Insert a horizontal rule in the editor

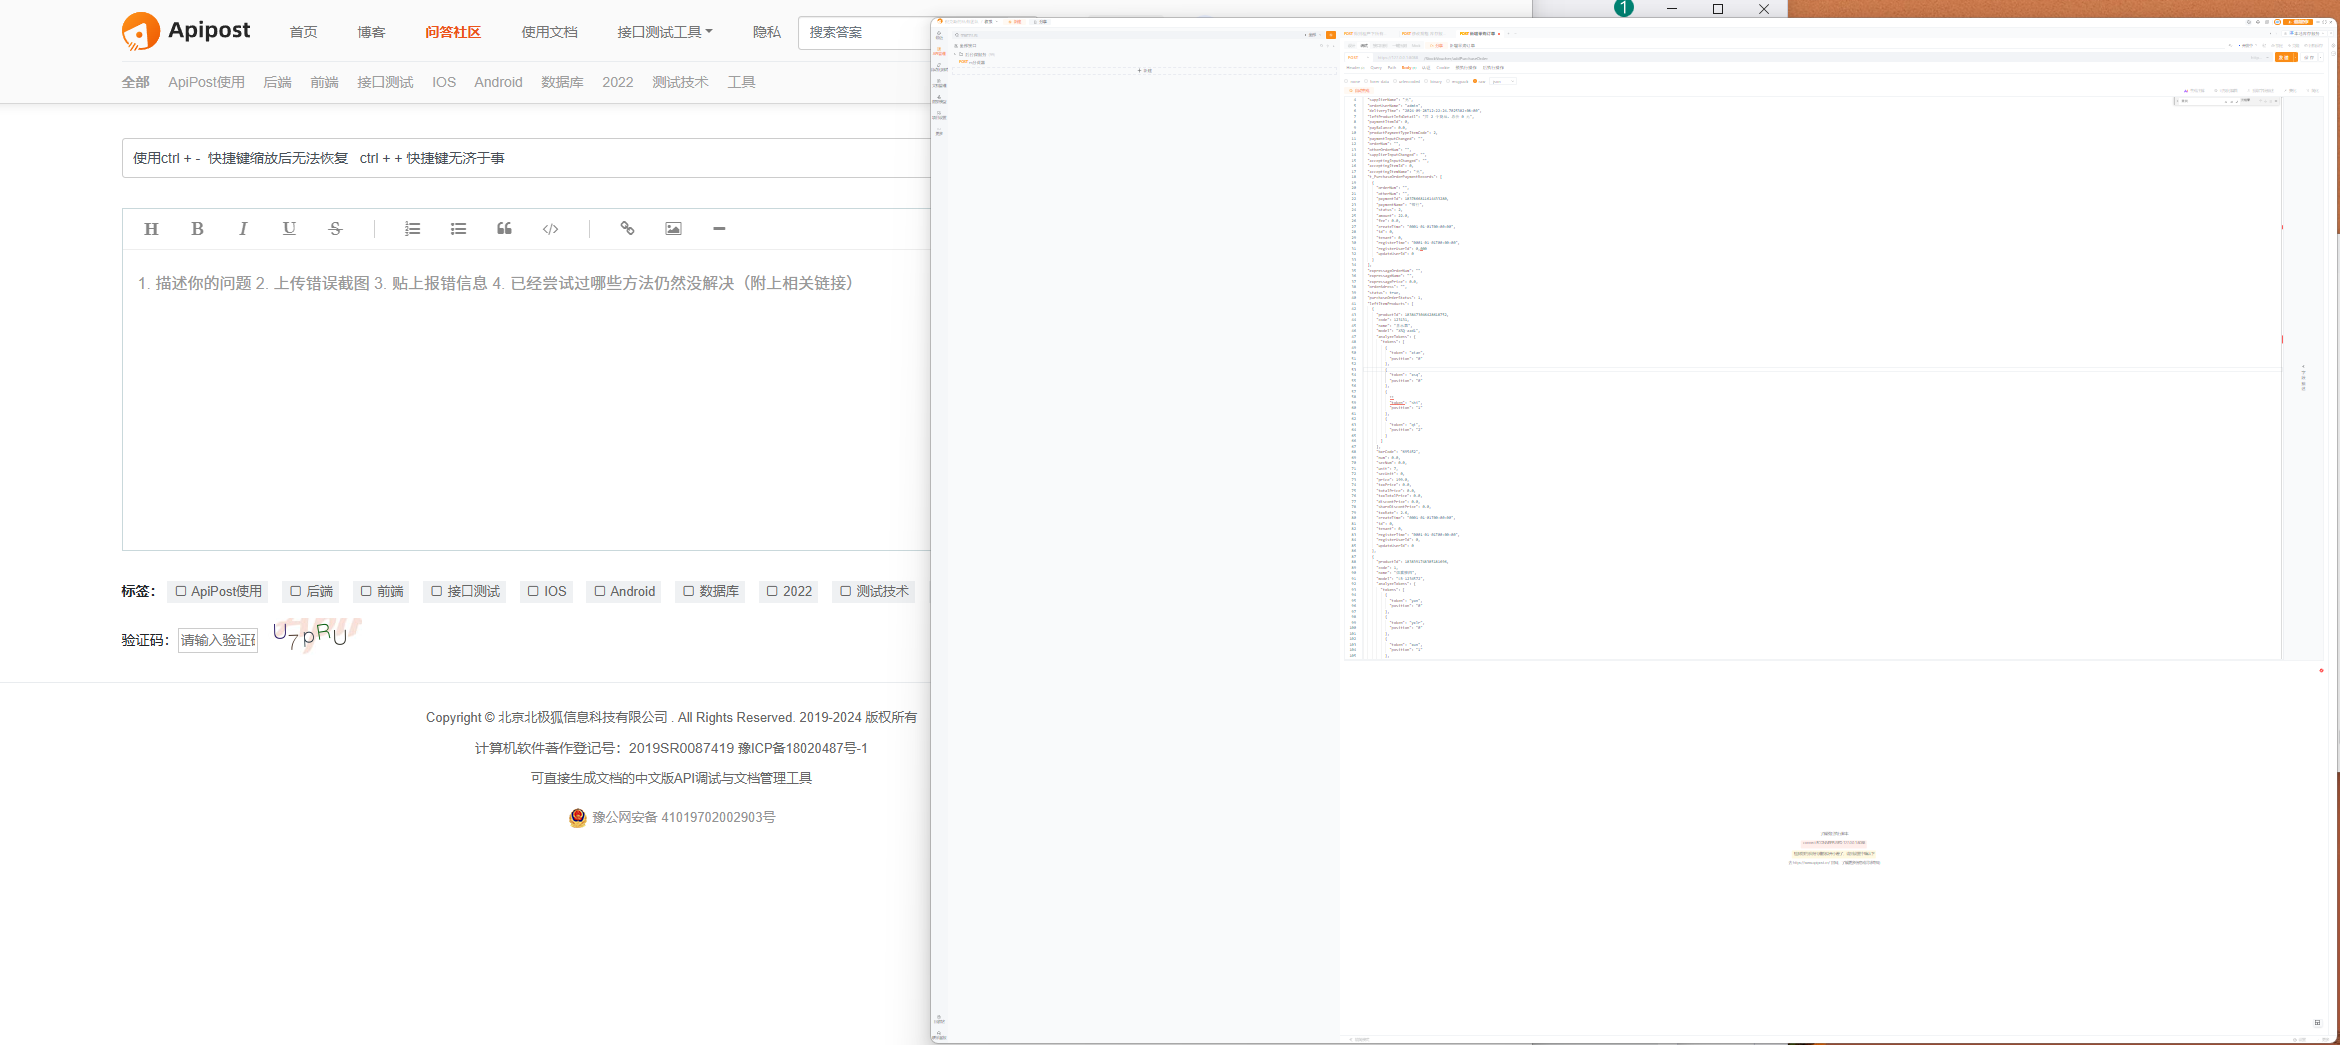719,229
